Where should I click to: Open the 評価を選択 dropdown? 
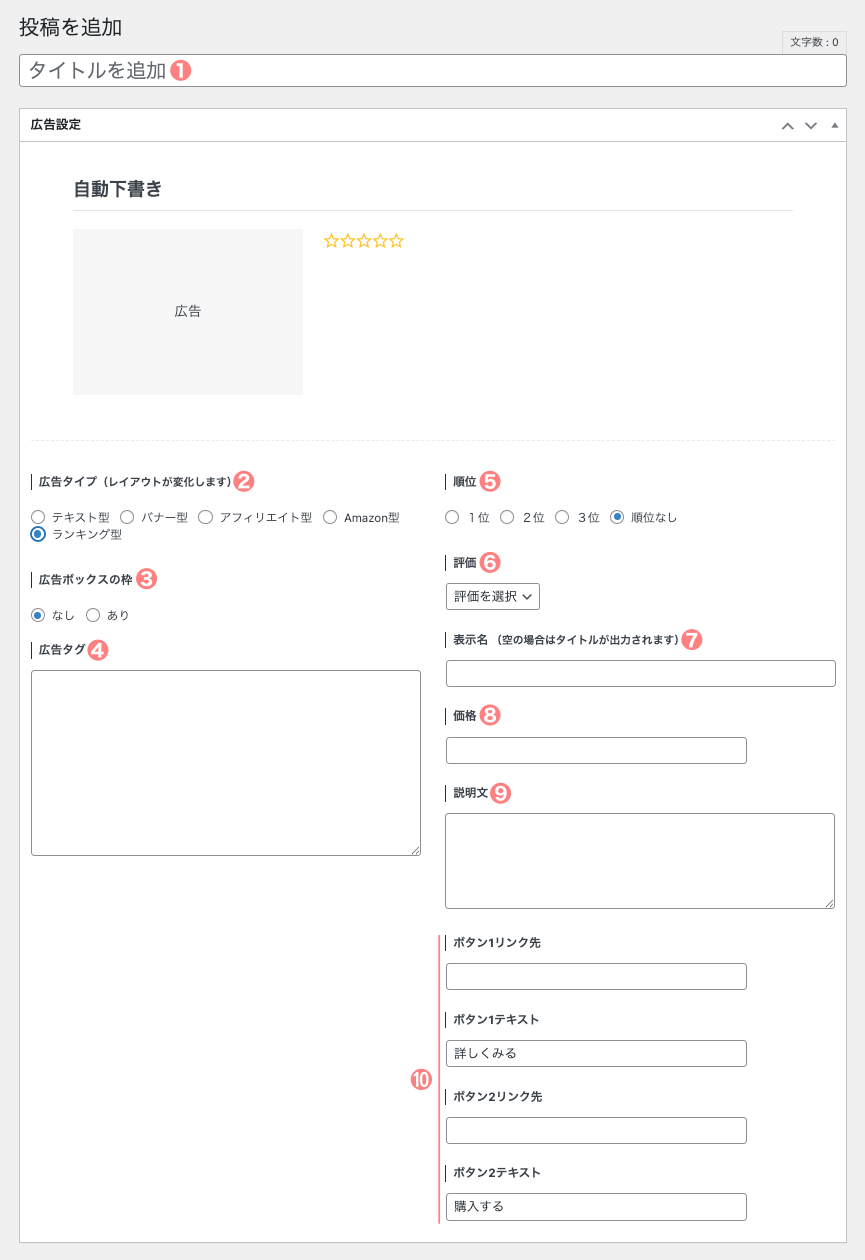point(493,597)
